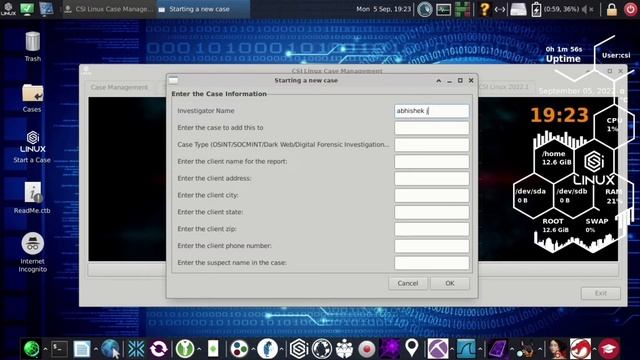Click the client state field
This screenshot has height=360, width=640.
[x=431, y=212]
